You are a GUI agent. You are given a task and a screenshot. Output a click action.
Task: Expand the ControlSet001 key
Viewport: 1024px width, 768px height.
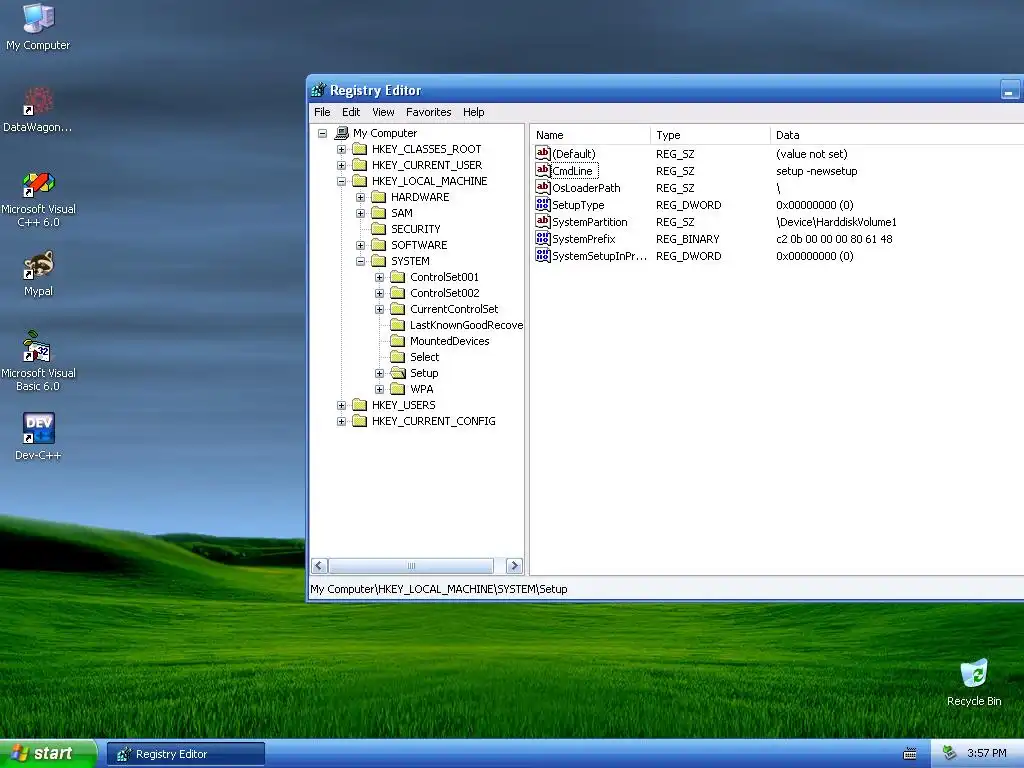379,278
